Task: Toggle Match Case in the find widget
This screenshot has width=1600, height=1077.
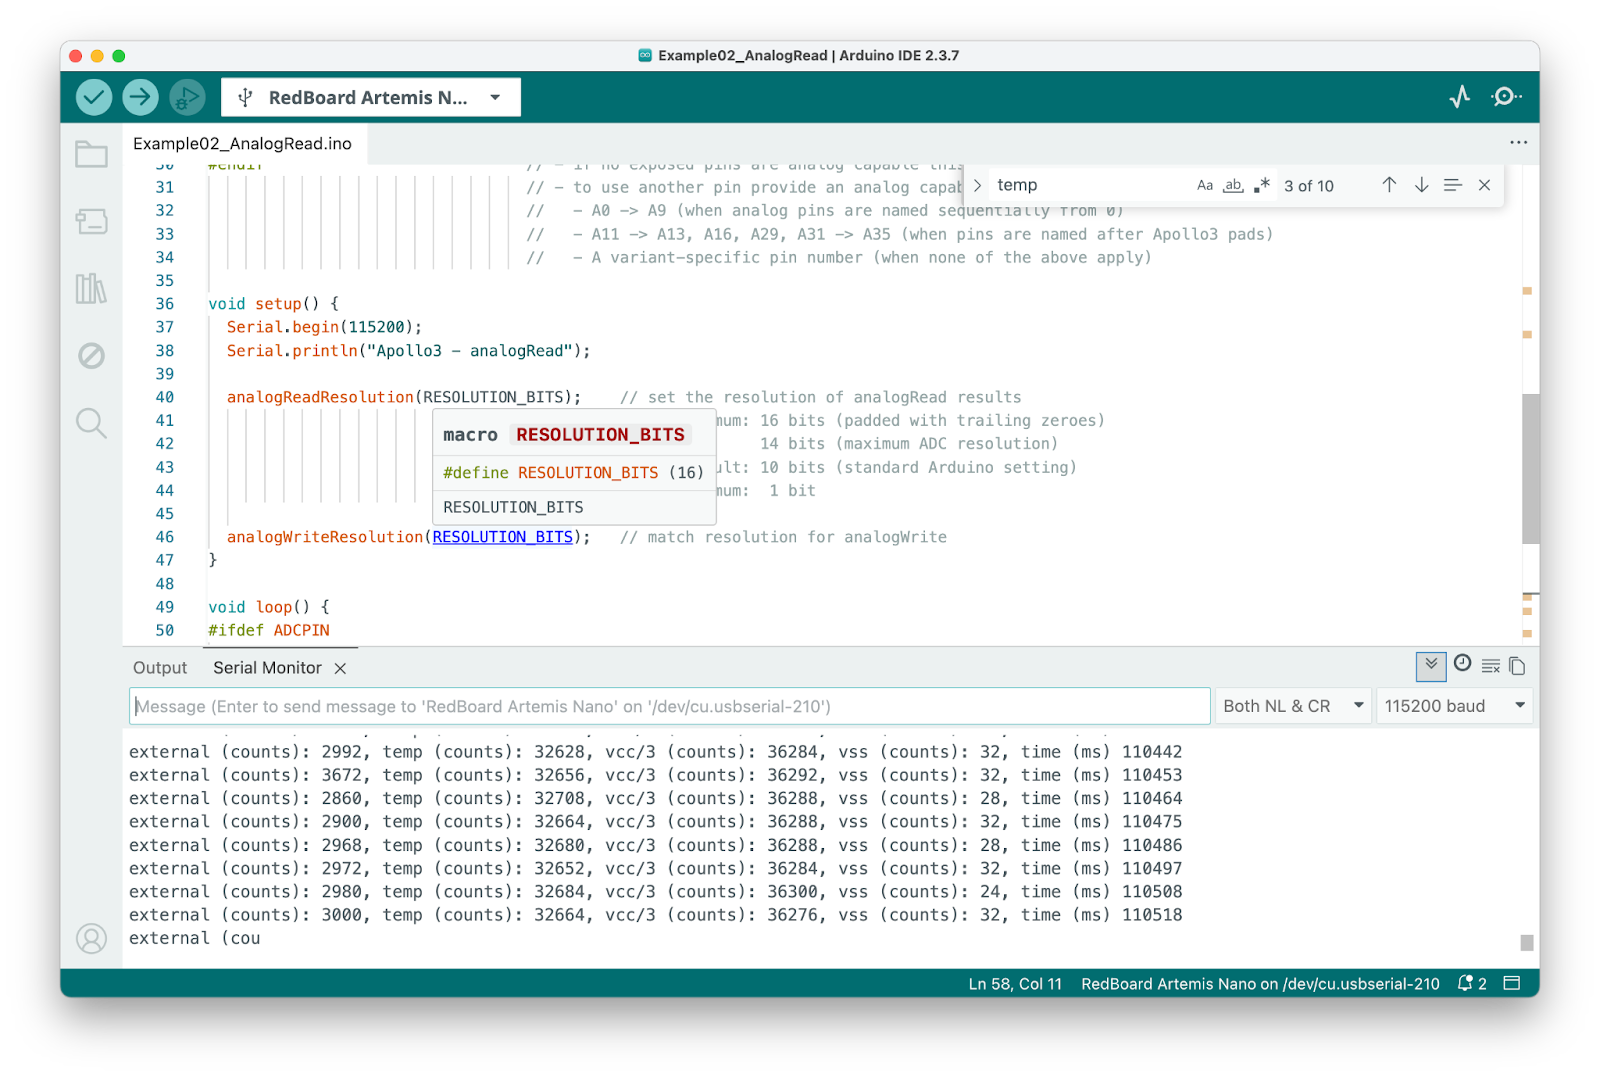Action: coord(1205,185)
